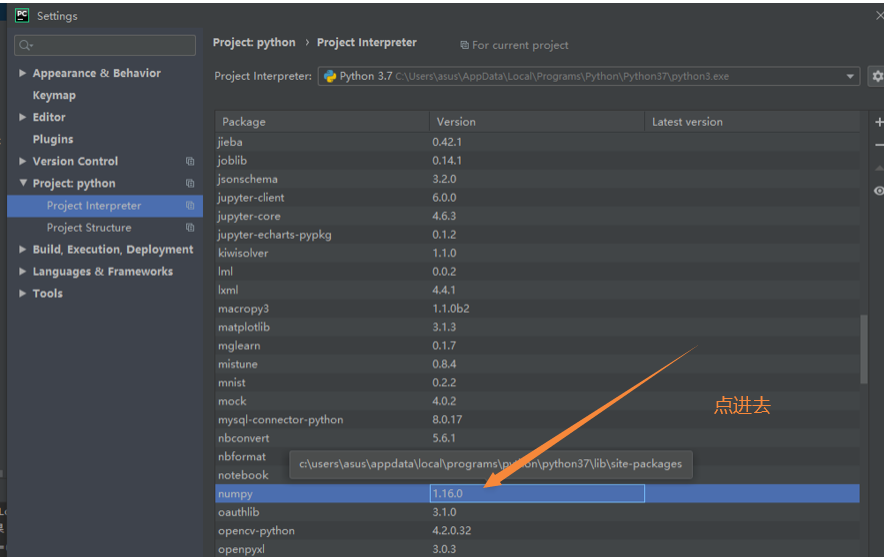Select the mistune package row

(537, 364)
